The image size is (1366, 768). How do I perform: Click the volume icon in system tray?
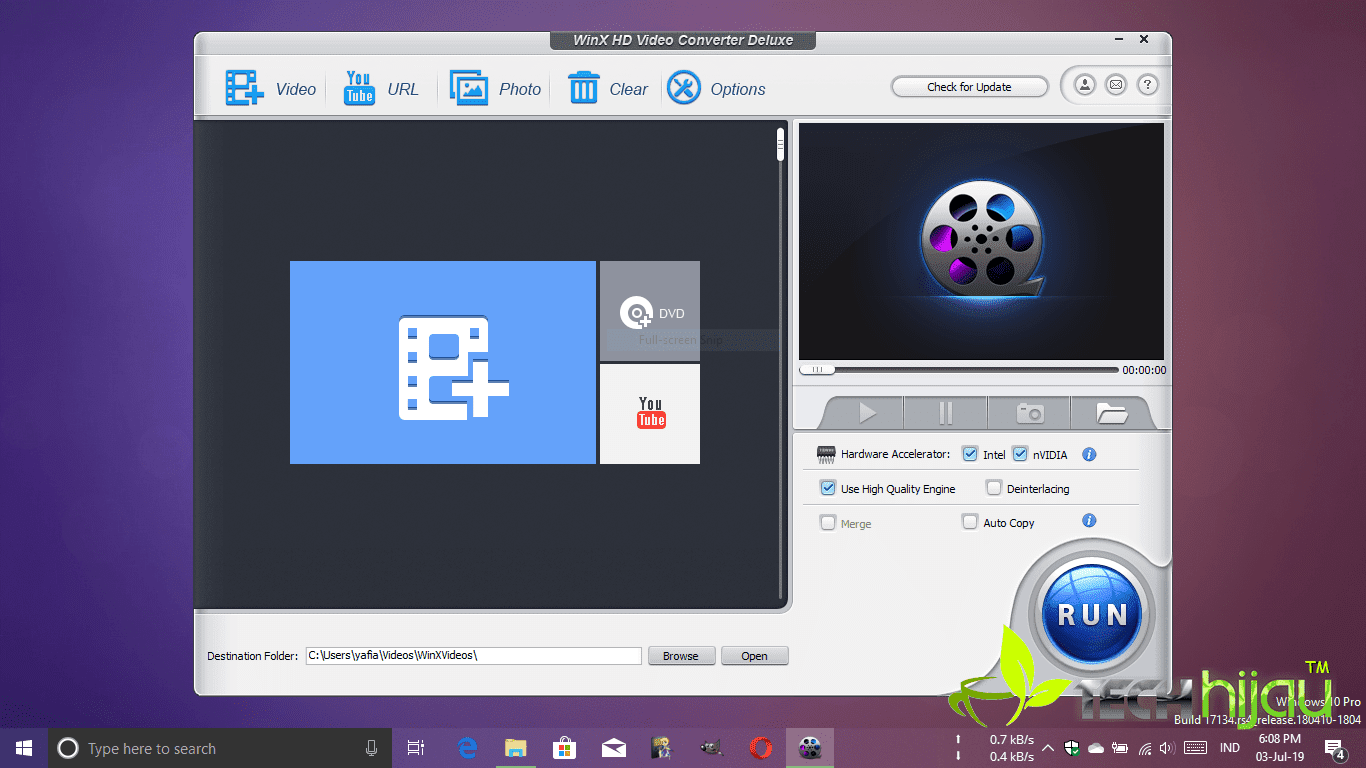coord(1168,748)
